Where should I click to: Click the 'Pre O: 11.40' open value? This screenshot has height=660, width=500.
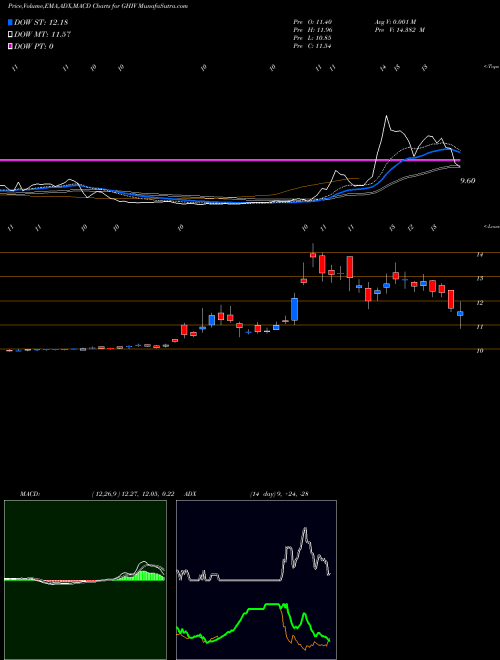[313, 22]
